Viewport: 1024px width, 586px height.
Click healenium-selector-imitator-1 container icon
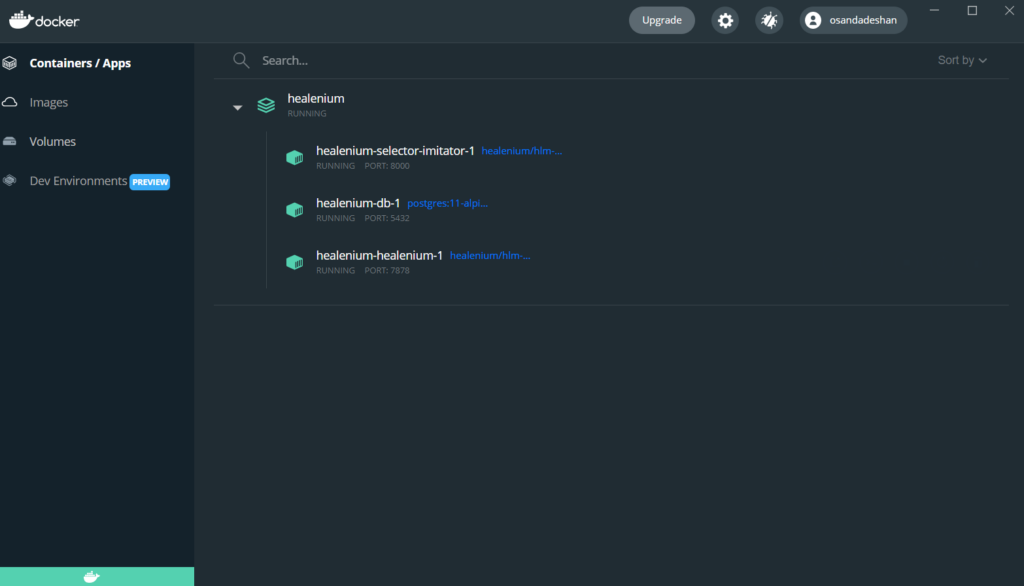click(294, 158)
